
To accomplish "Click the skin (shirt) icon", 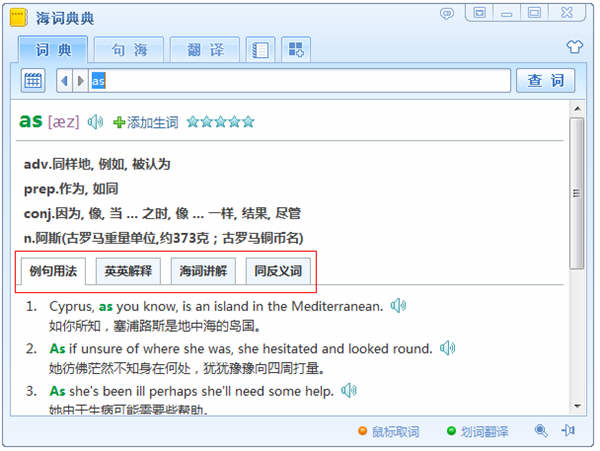I will click(574, 47).
